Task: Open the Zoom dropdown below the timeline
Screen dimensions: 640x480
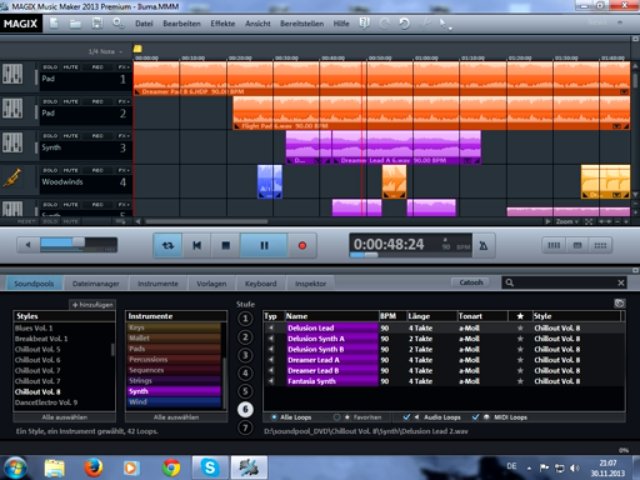Action: click(x=567, y=221)
